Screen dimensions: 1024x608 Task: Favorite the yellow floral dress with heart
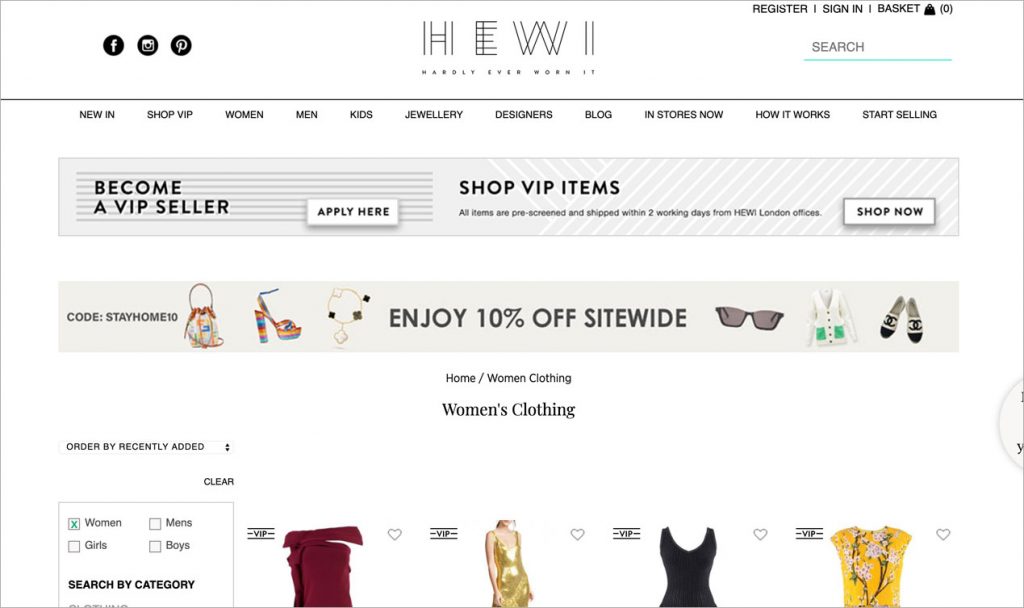(943, 534)
